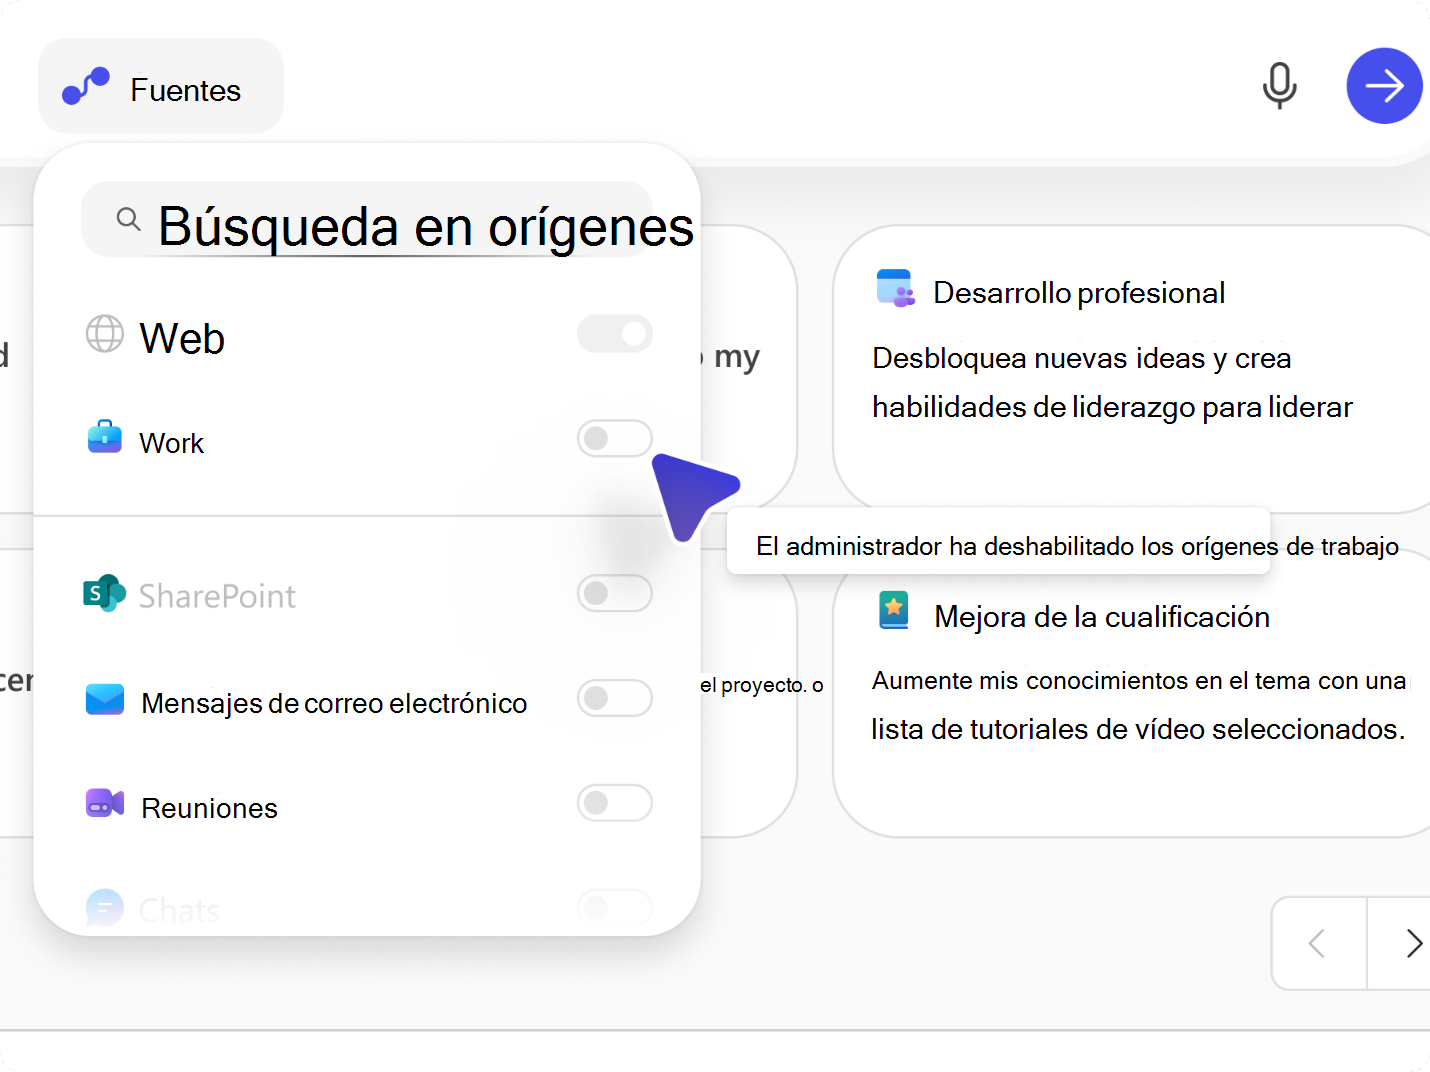This screenshot has height=1072, width=1430.
Task: Open the Fuentes sources panel
Action: (160, 87)
